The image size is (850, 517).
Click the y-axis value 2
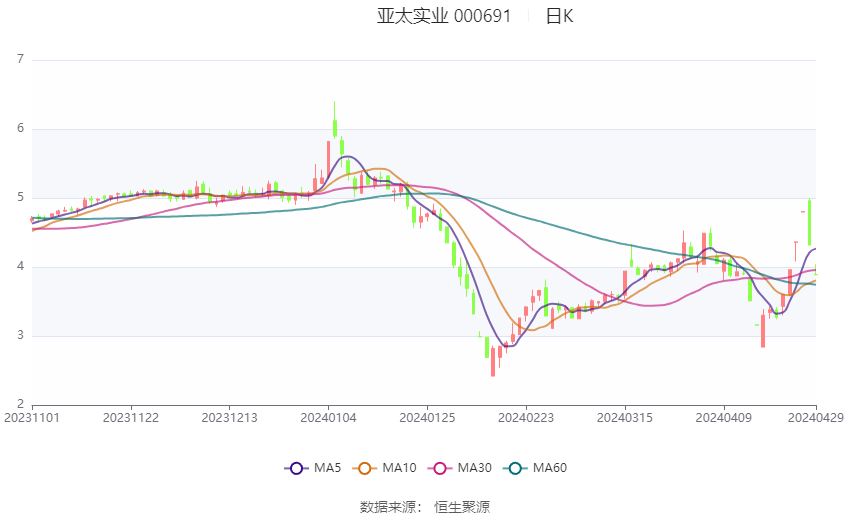pos(21,404)
